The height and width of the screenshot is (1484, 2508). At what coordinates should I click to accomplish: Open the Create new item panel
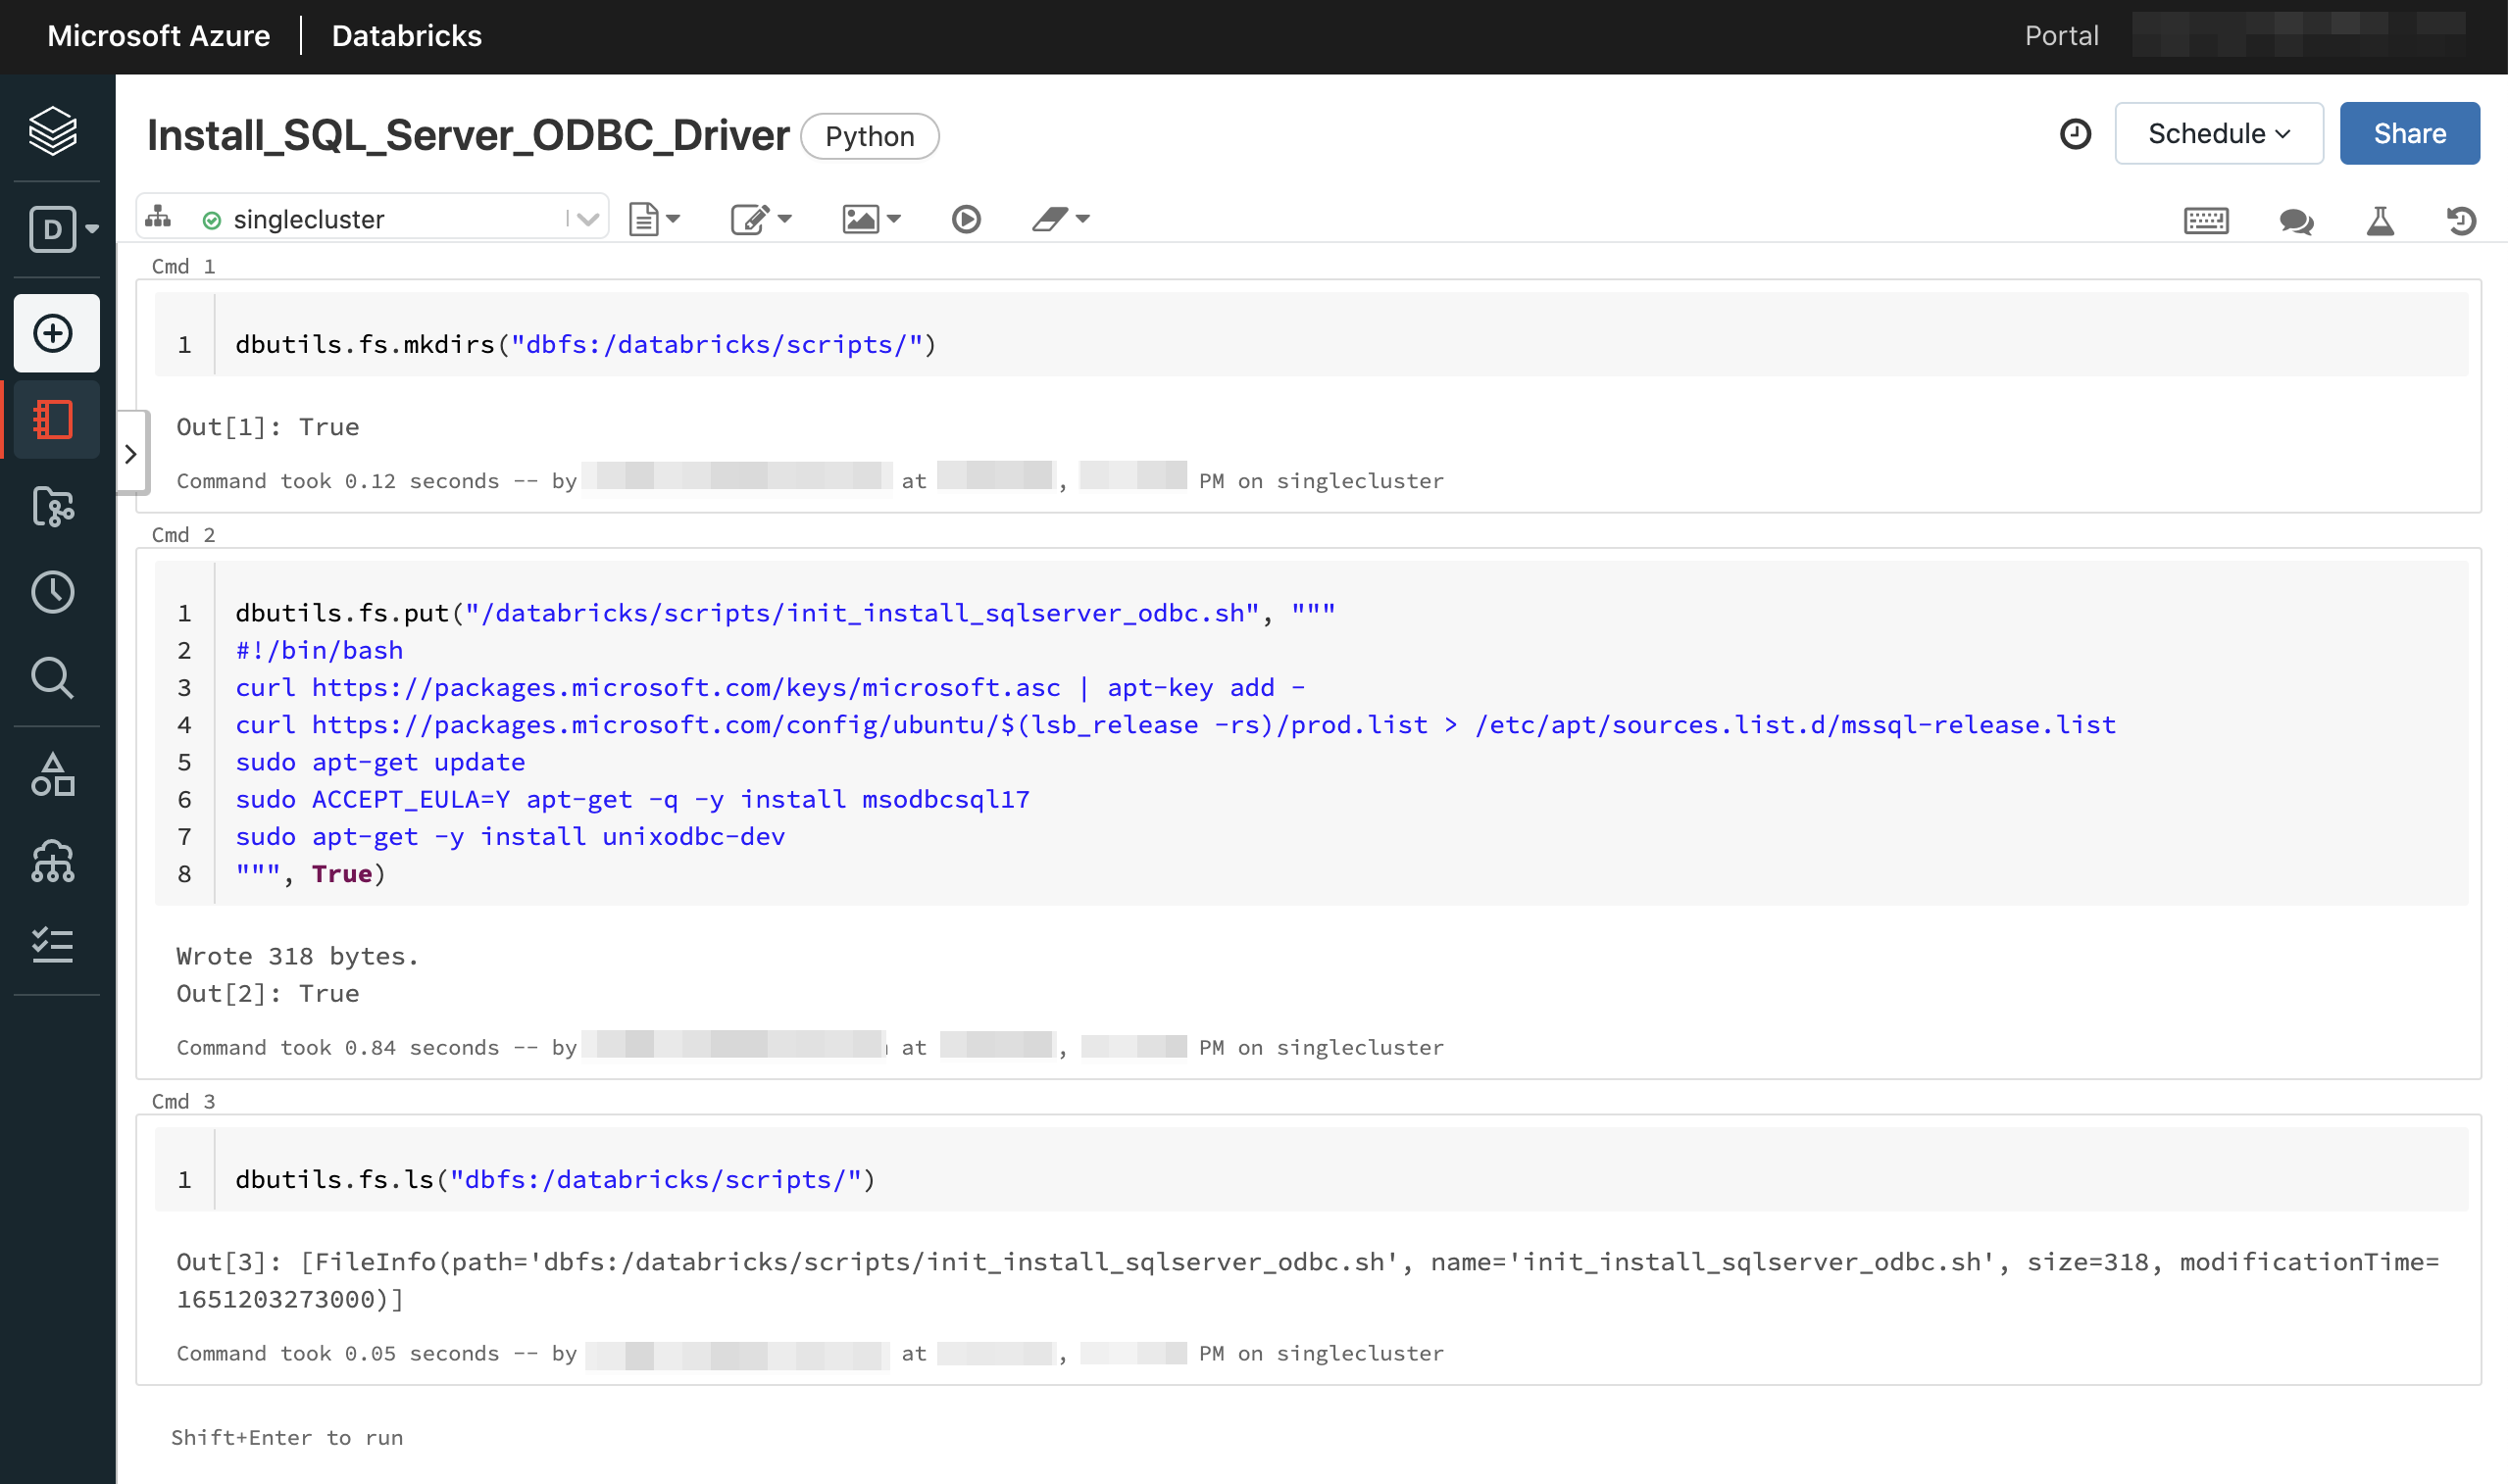pyautogui.click(x=55, y=333)
